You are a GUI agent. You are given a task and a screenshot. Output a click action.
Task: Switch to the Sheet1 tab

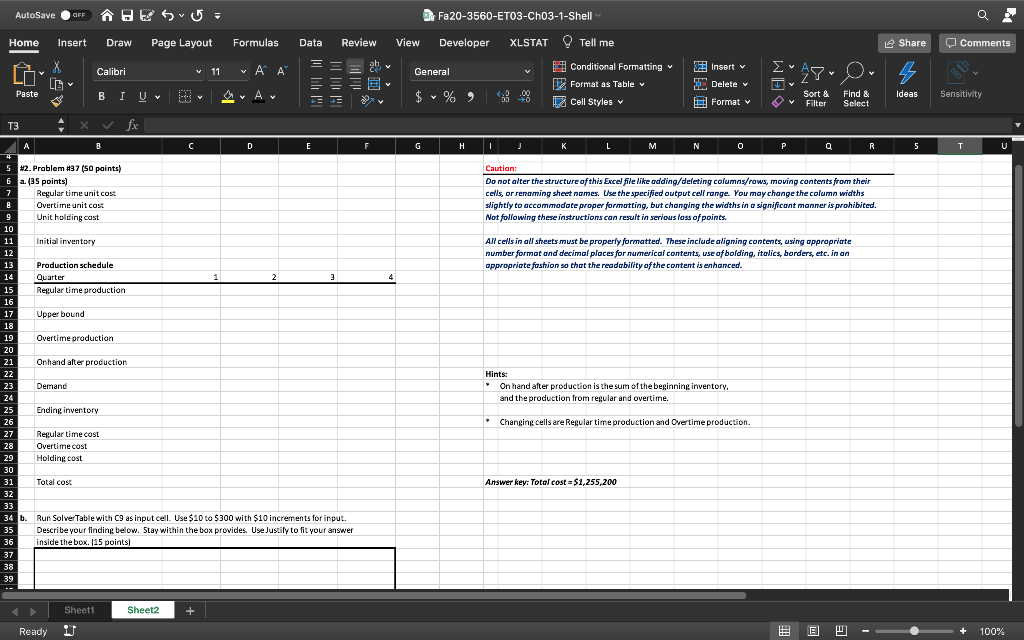pos(79,610)
